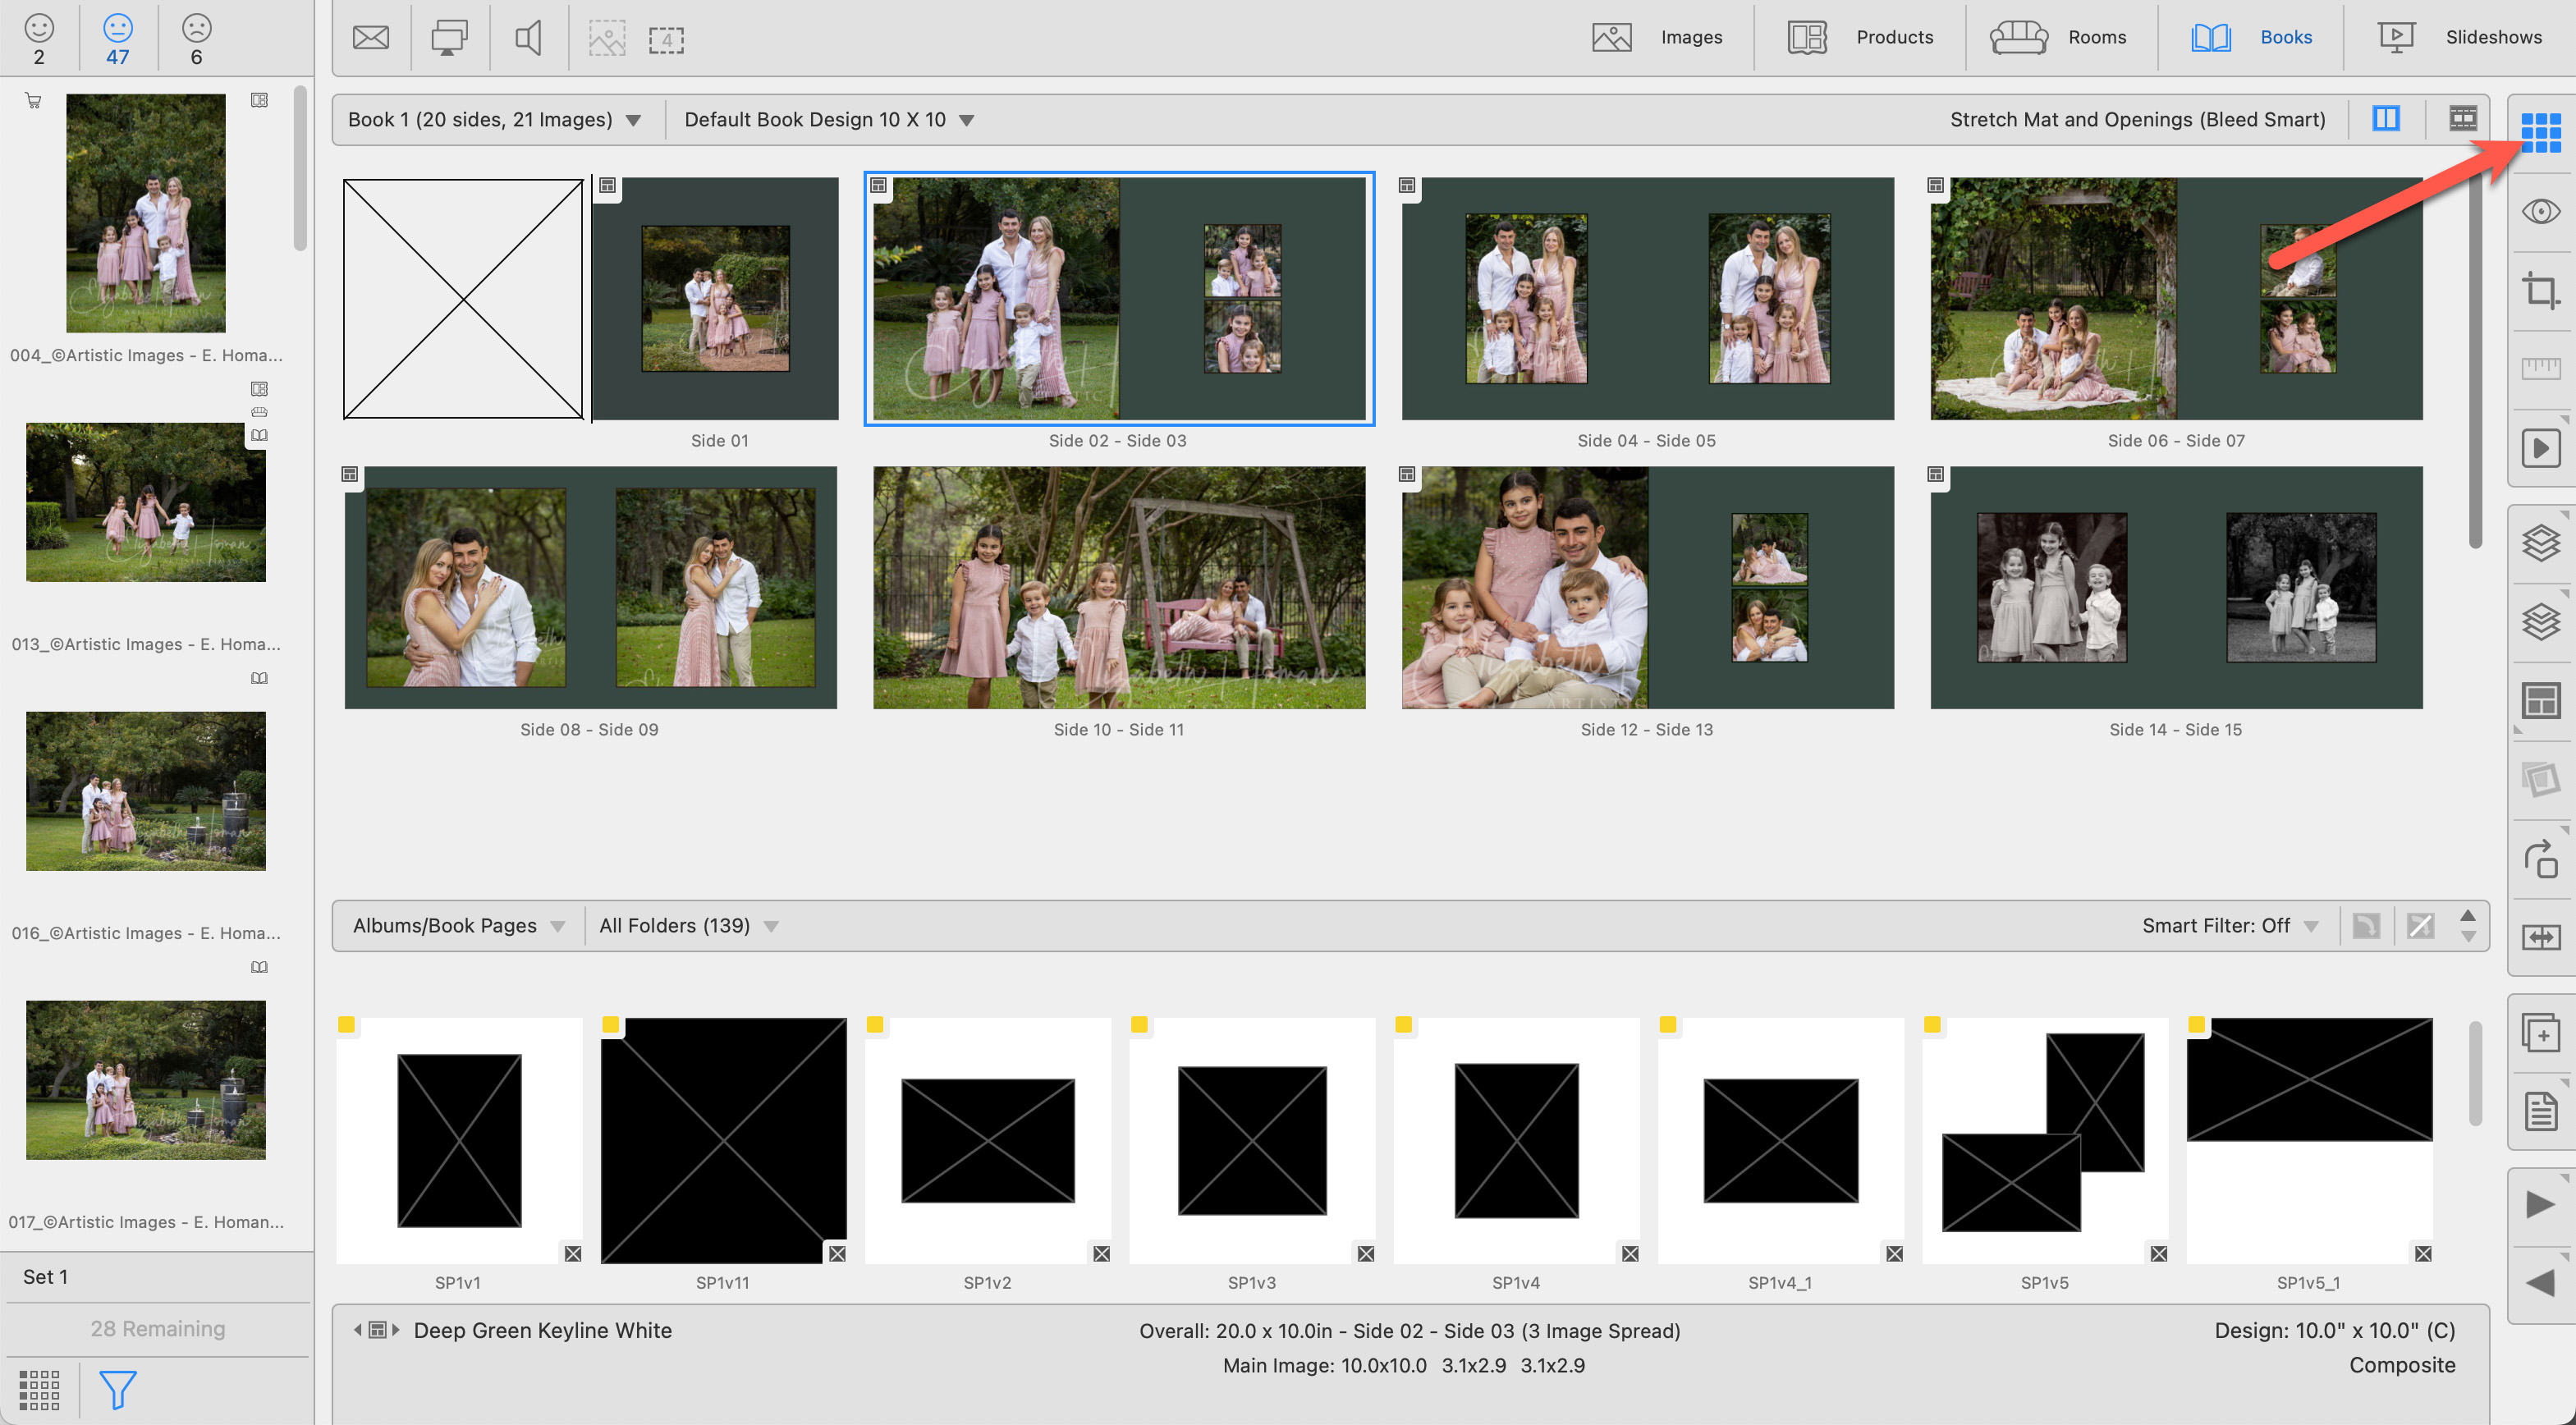The height and width of the screenshot is (1425, 2576).
Task: Click Stretch Mat and Openings option
Action: point(2137,120)
